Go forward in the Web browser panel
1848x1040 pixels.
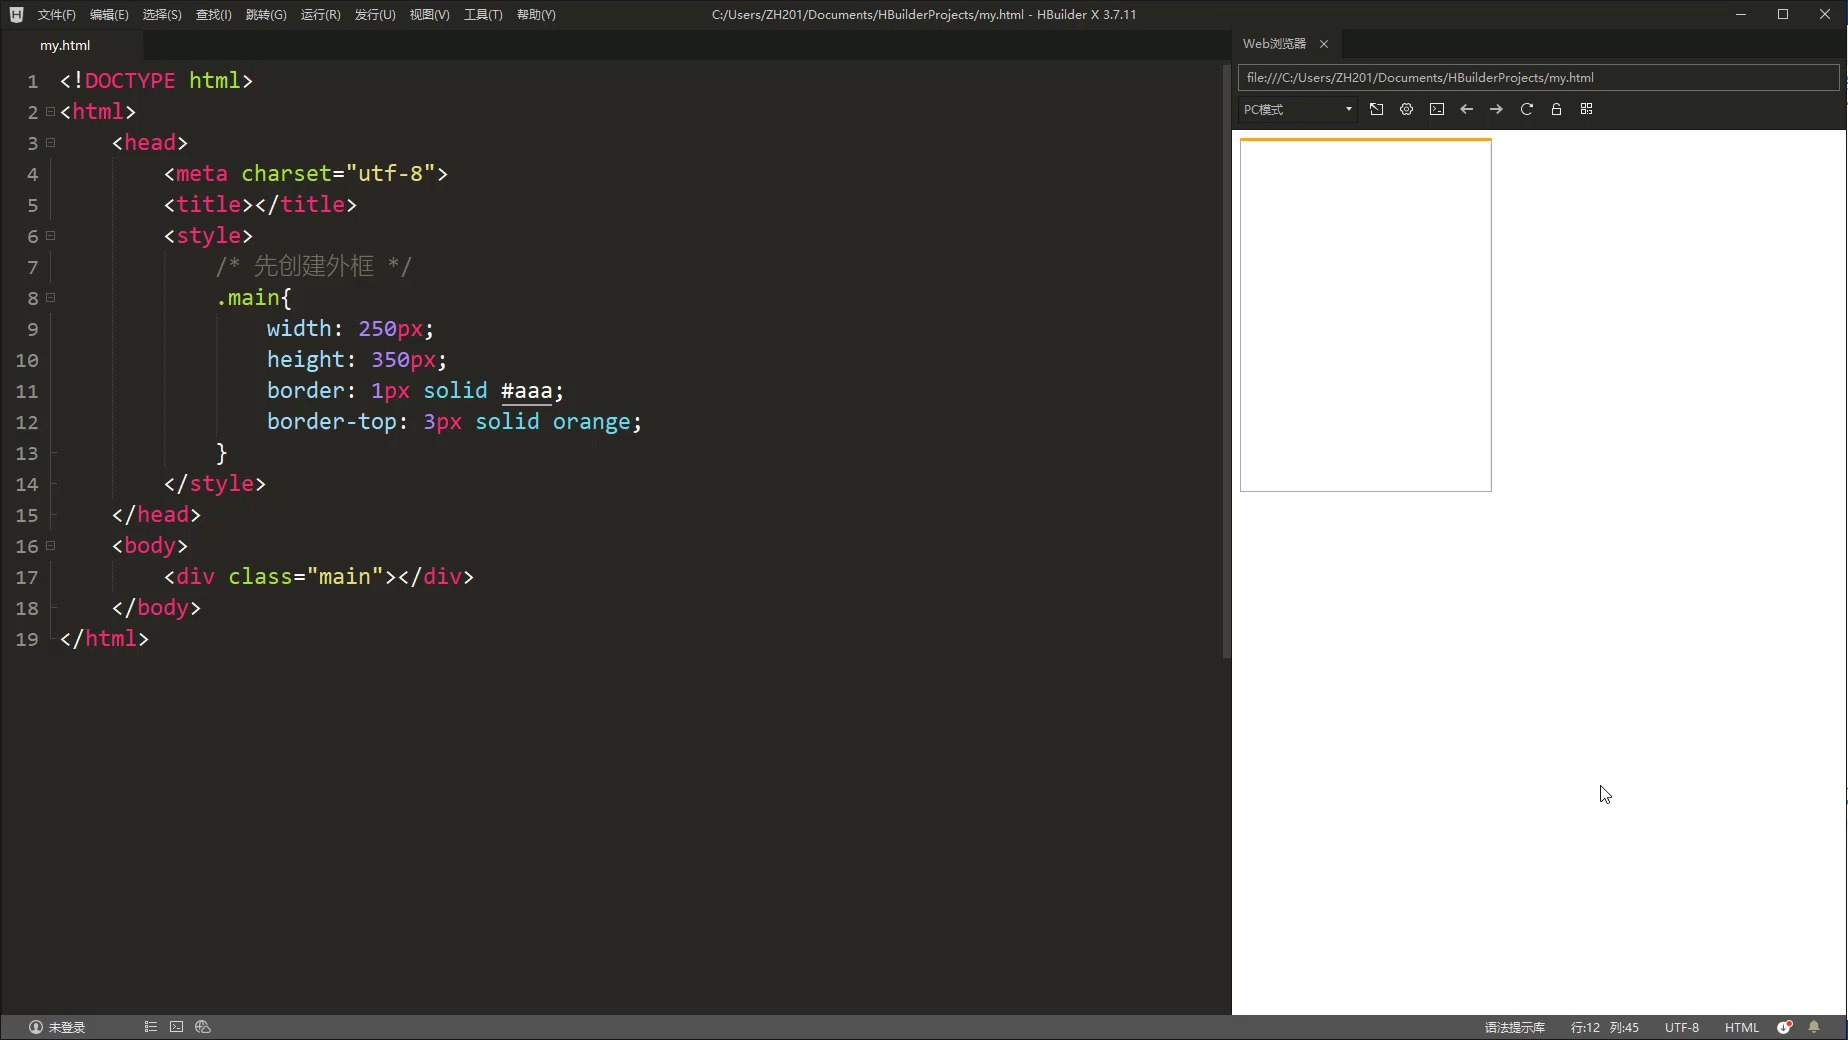coord(1496,109)
